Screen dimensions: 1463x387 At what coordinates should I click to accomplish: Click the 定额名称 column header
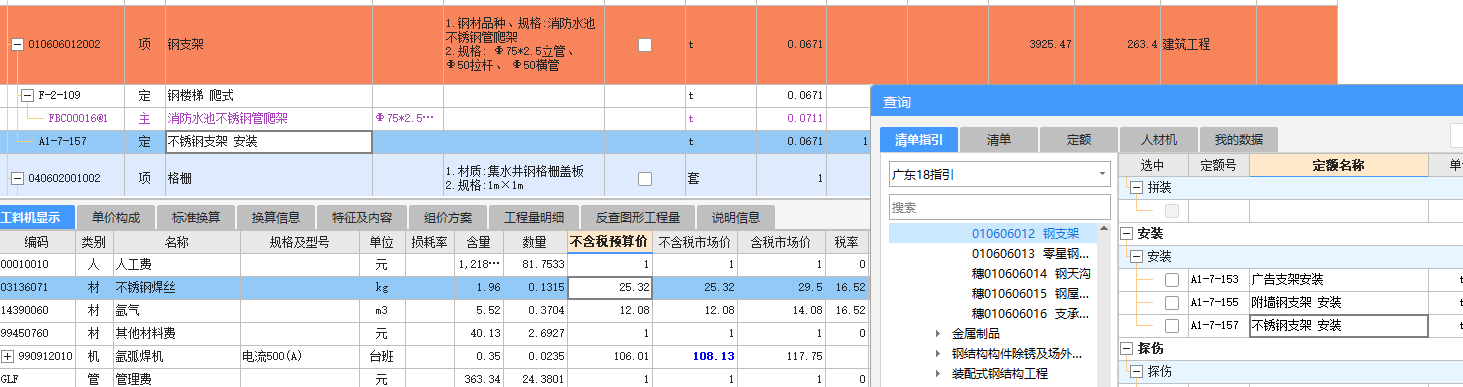tap(1338, 165)
